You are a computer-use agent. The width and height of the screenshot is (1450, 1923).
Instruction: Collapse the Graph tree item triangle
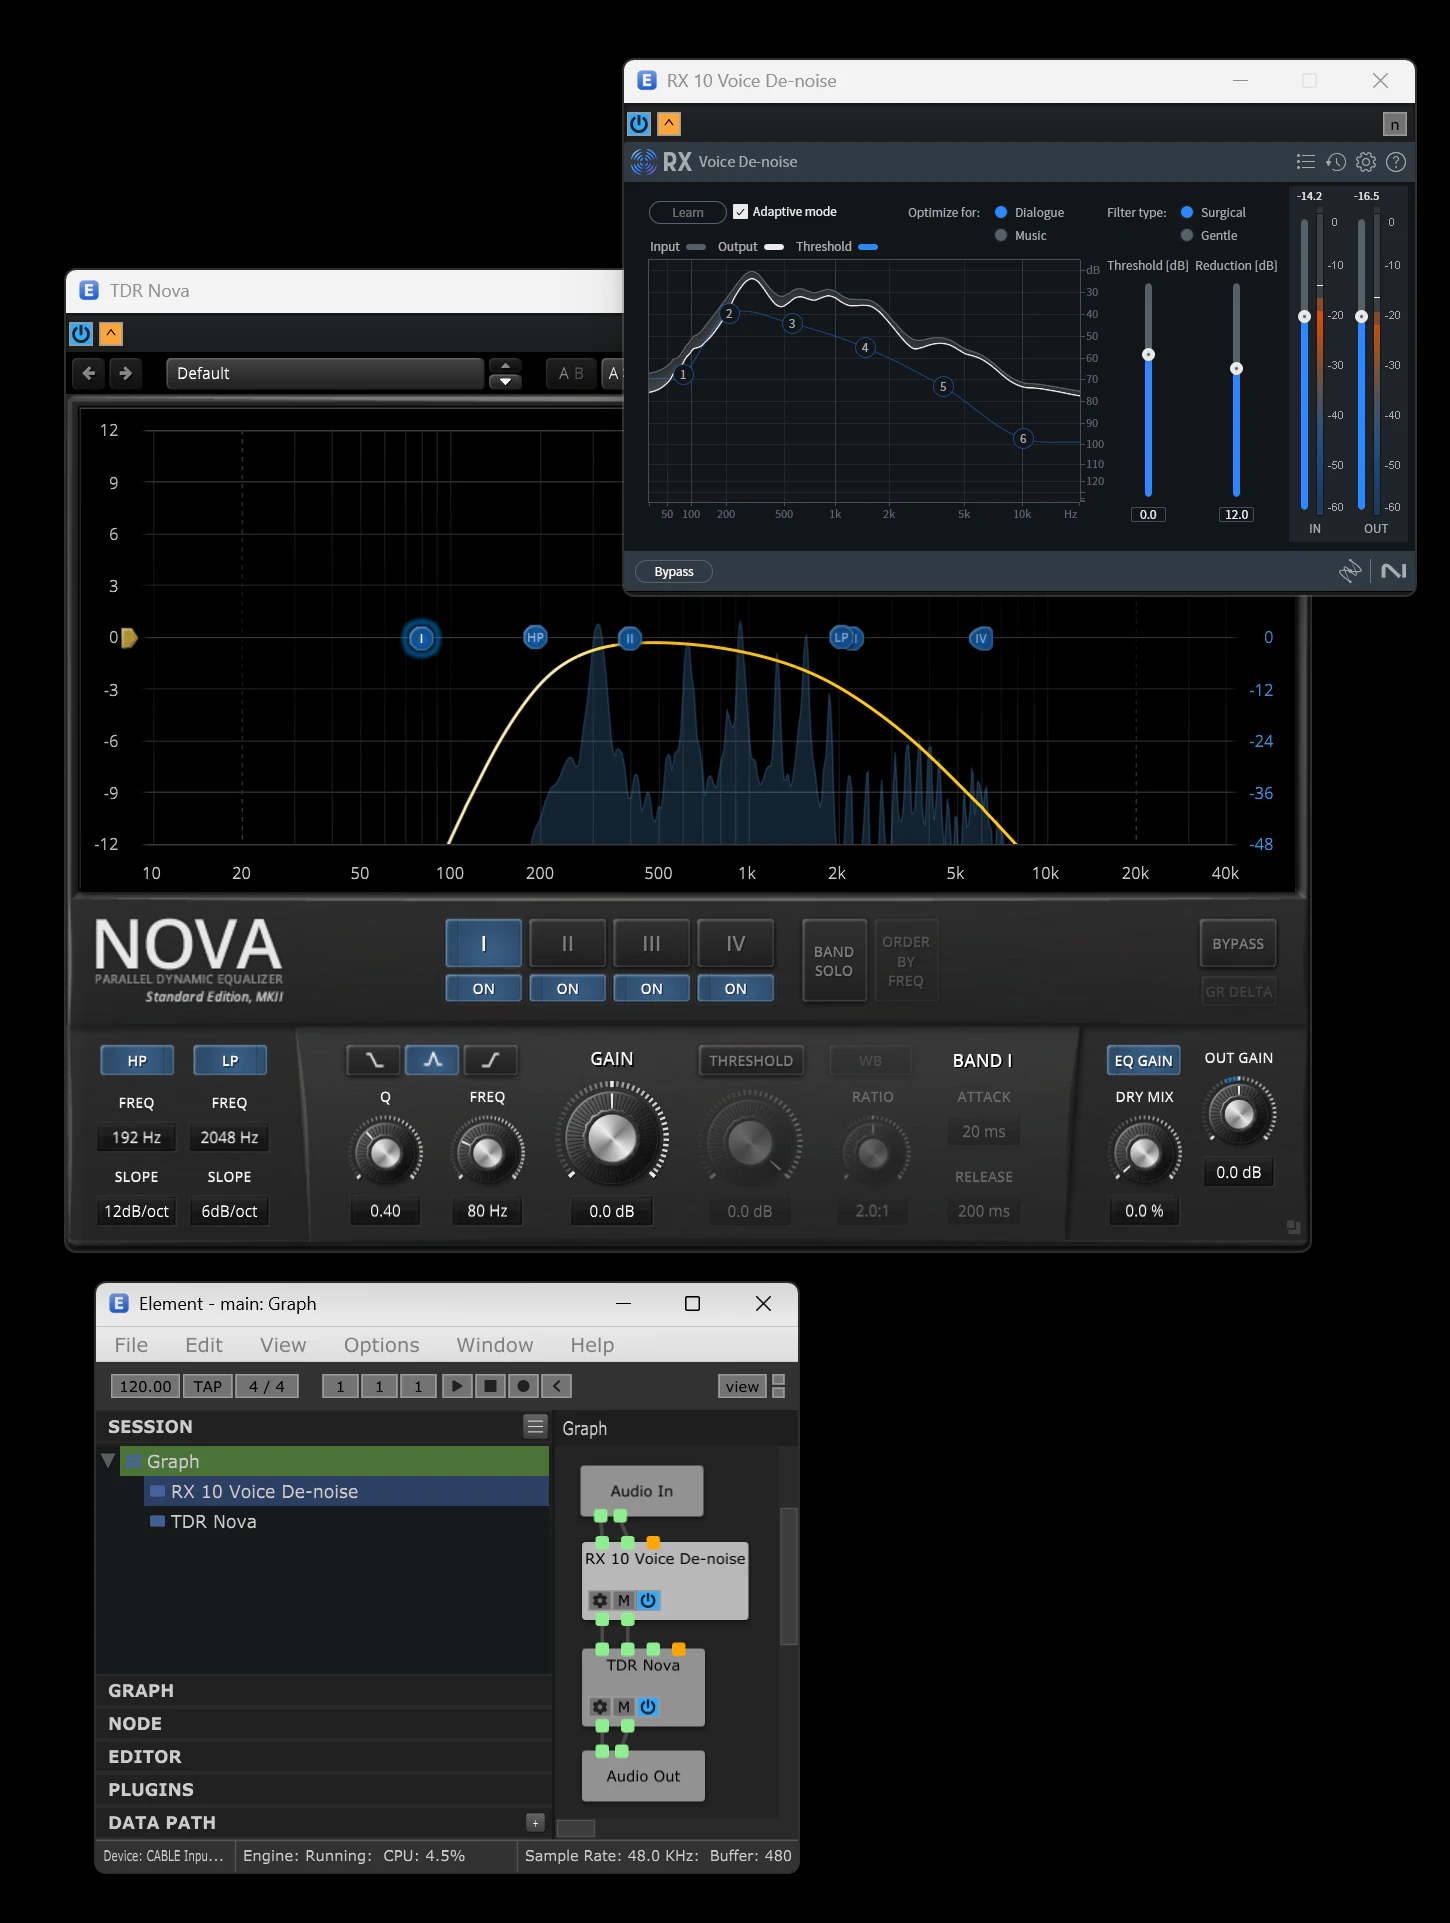click(108, 1461)
